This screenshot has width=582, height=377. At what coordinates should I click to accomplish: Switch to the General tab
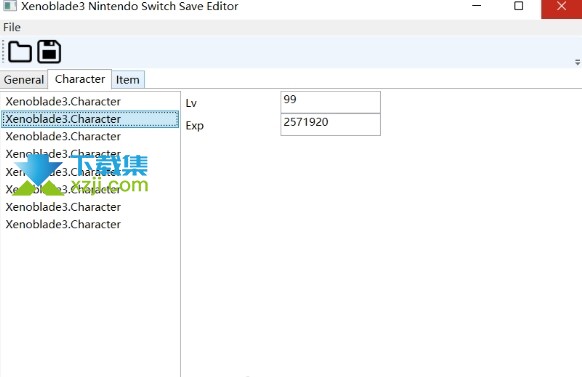click(24, 79)
